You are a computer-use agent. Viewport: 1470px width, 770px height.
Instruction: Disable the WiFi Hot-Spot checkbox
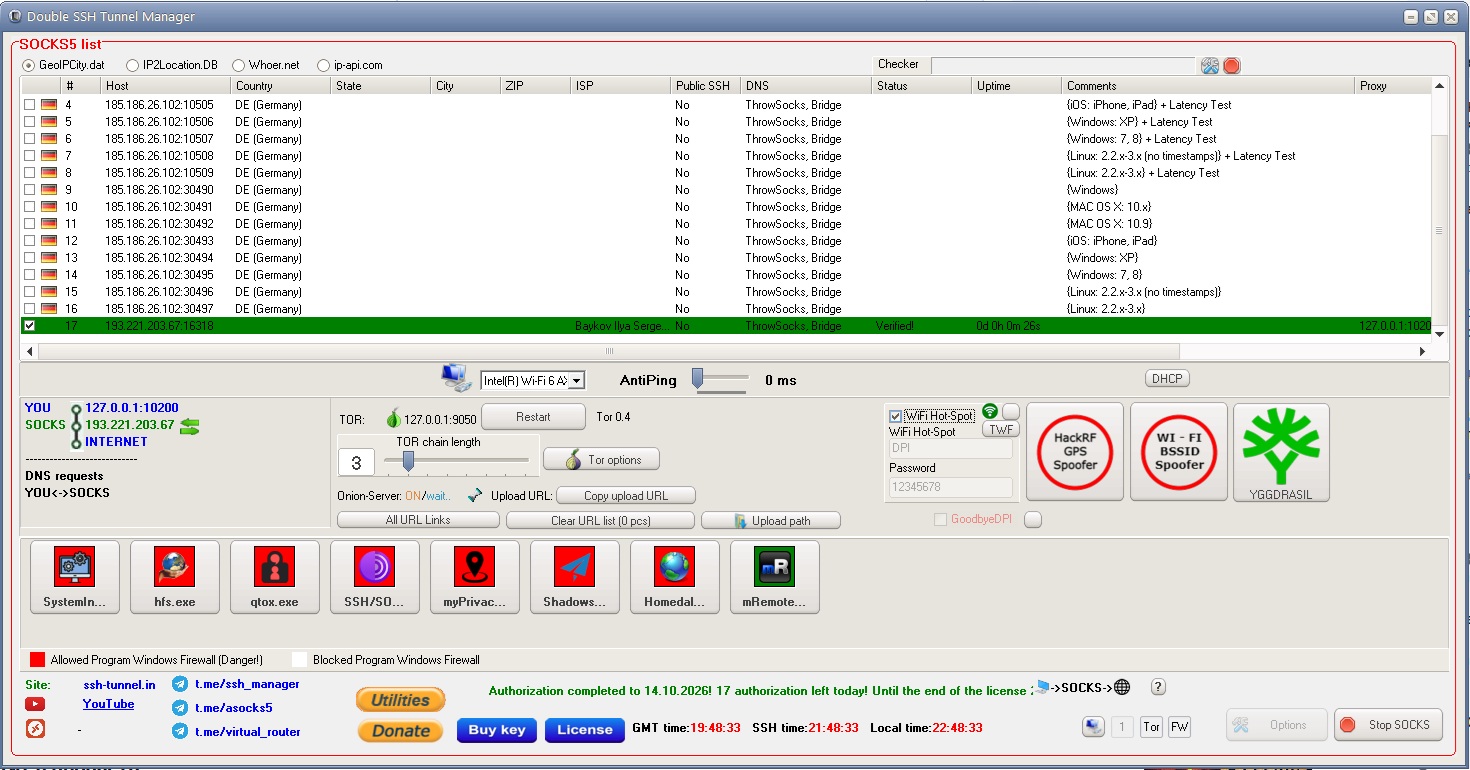click(895, 416)
